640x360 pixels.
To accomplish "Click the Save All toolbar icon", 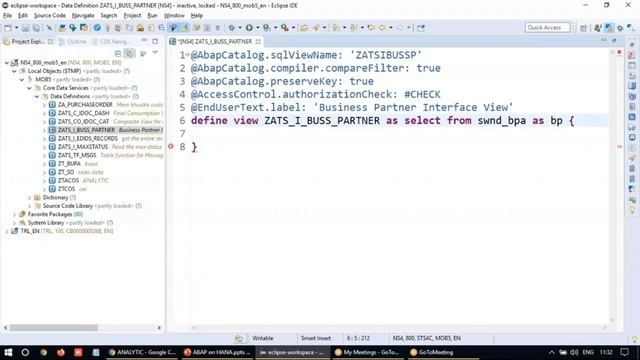I will (x=36, y=28).
